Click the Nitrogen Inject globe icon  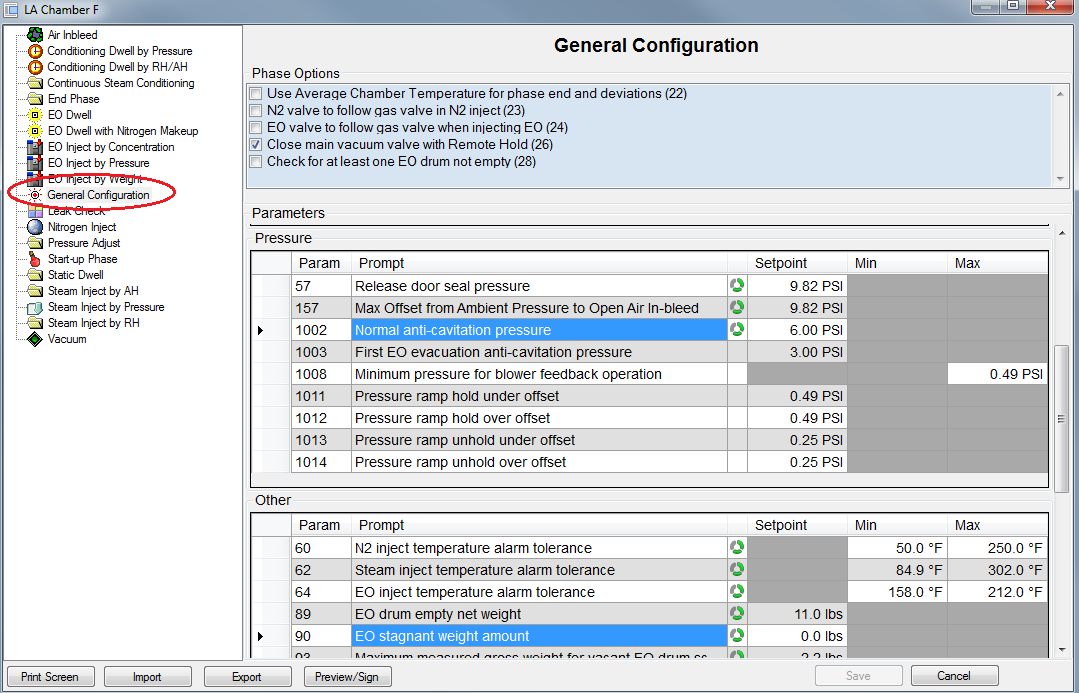pos(35,227)
